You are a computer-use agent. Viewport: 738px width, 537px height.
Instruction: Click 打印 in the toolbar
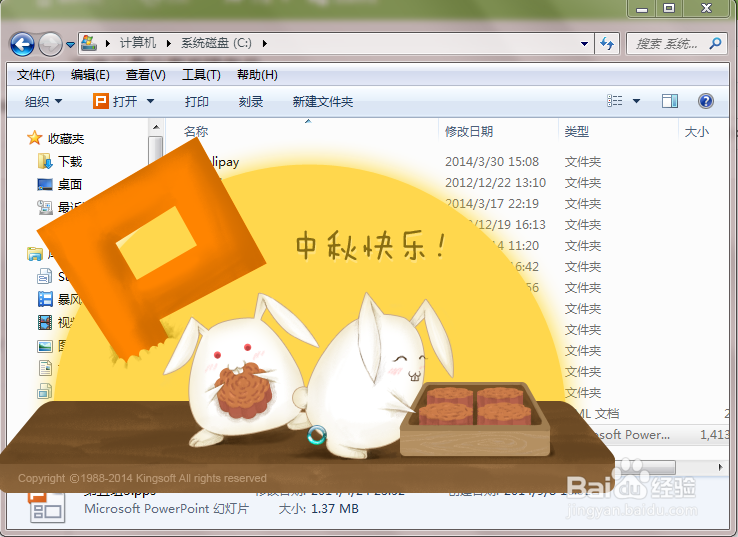(x=197, y=101)
